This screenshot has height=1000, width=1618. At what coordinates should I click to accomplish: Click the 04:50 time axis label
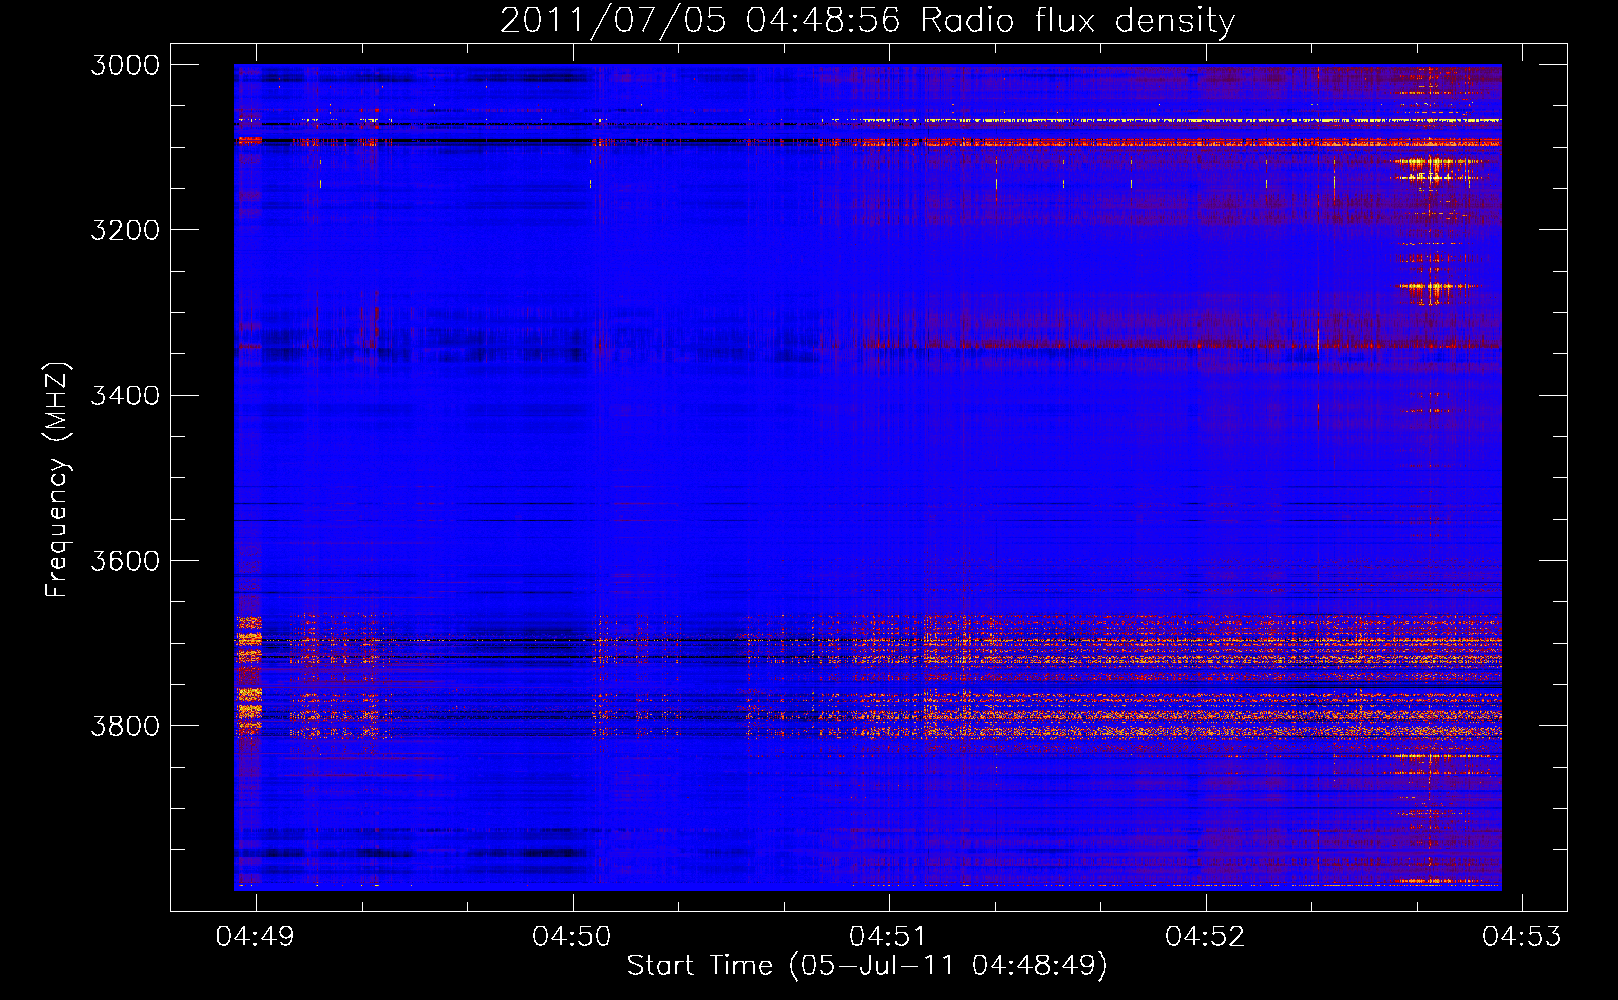(572, 936)
